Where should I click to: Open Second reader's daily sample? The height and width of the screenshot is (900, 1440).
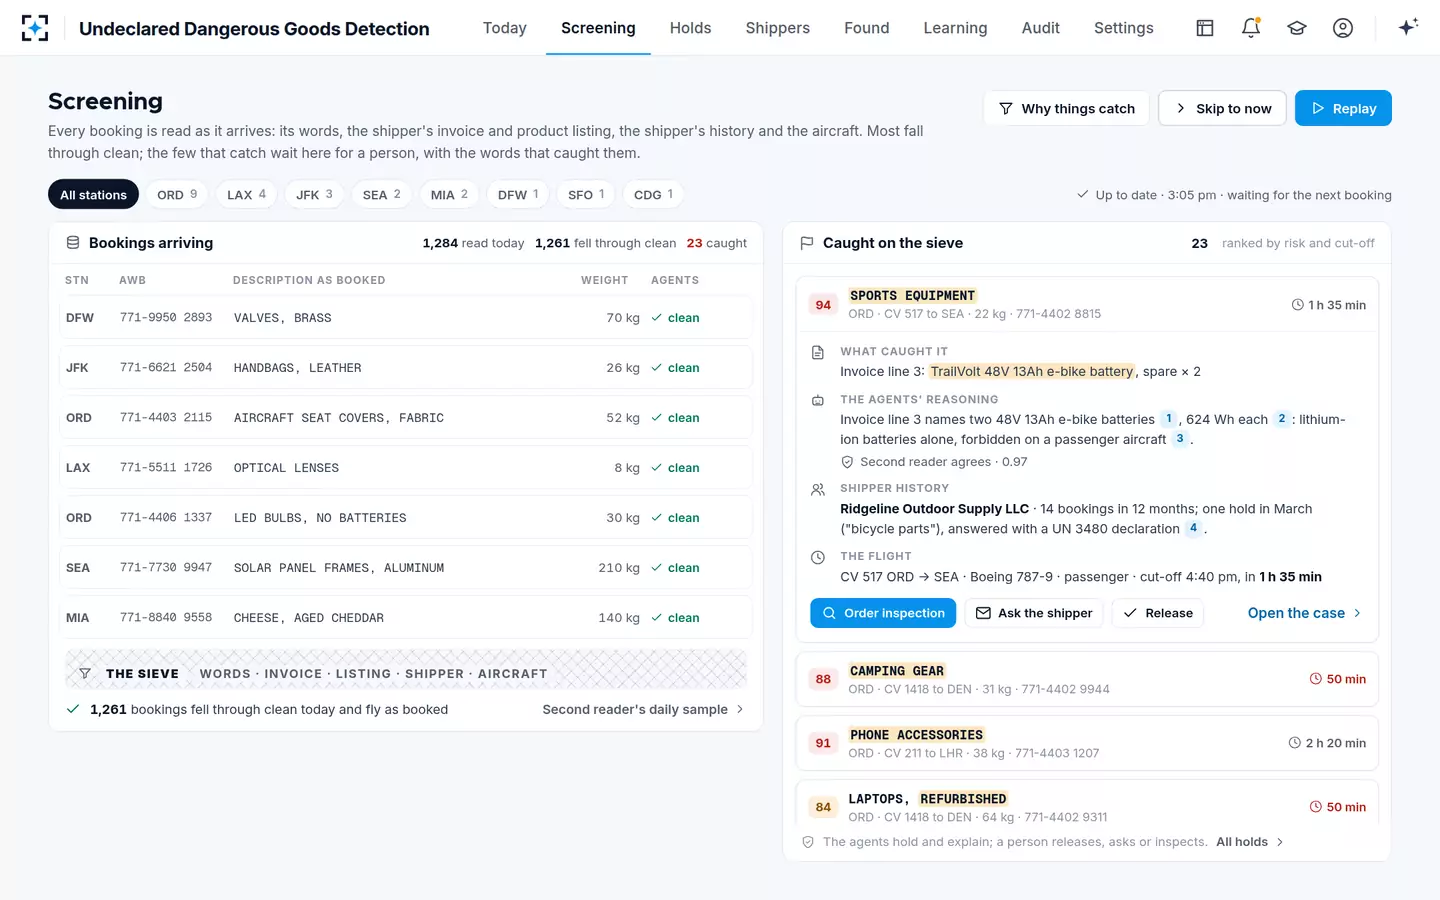643,709
